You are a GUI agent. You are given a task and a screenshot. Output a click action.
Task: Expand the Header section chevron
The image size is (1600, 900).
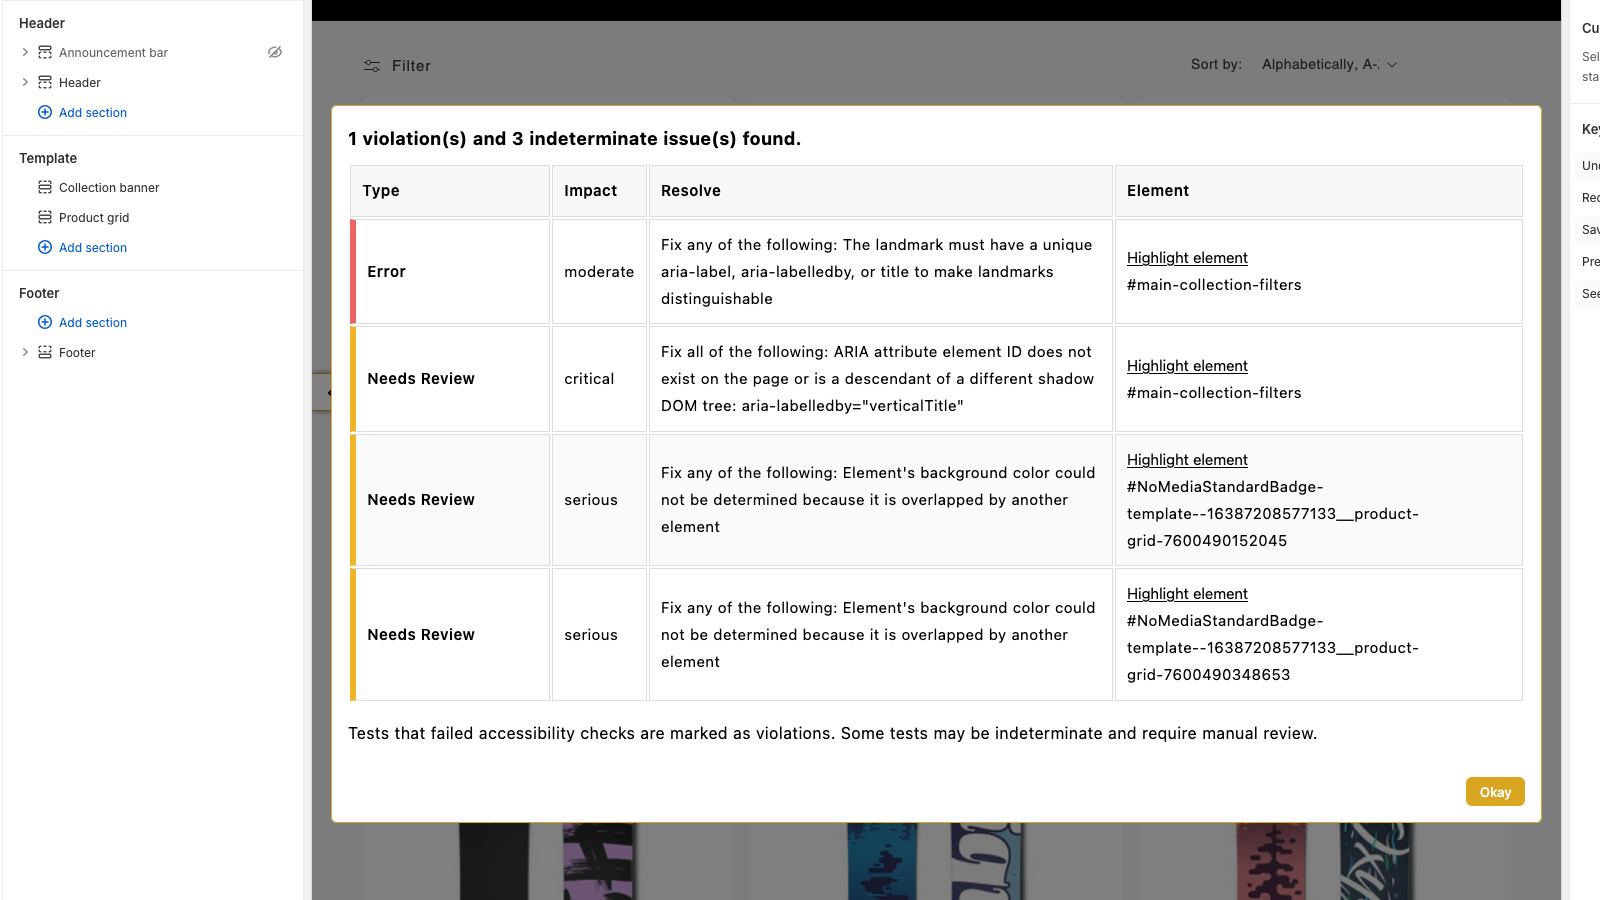click(25, 82)
